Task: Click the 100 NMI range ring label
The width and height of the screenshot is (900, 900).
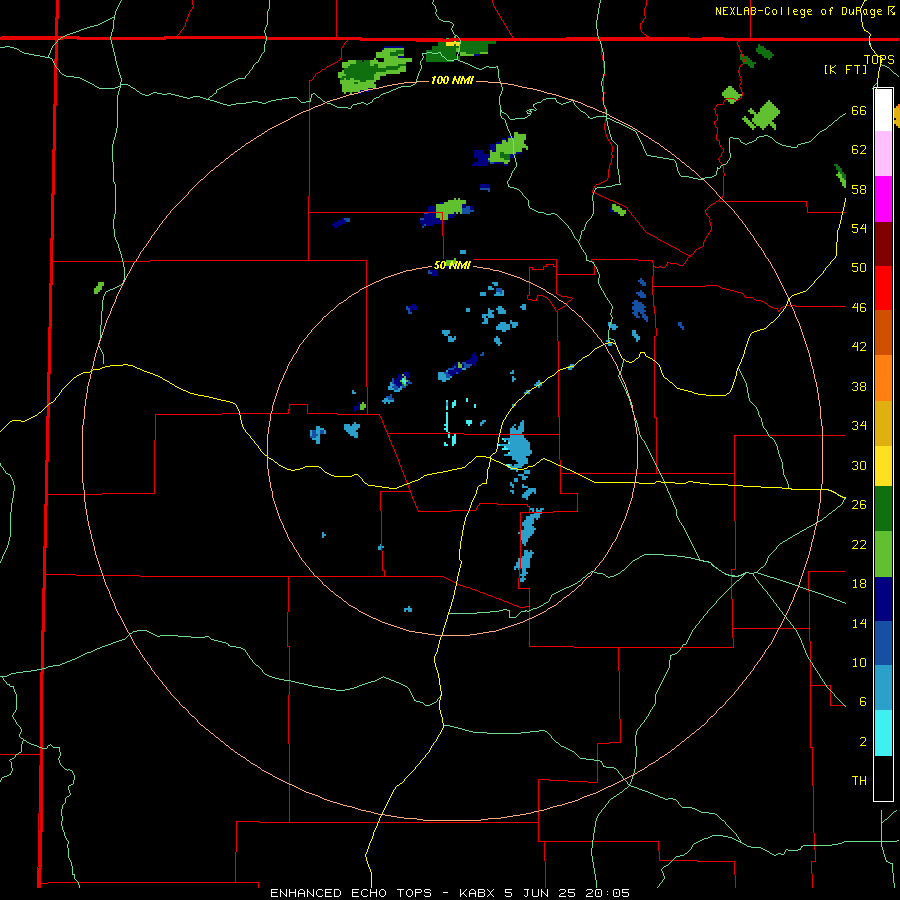Action: point(452,80)
